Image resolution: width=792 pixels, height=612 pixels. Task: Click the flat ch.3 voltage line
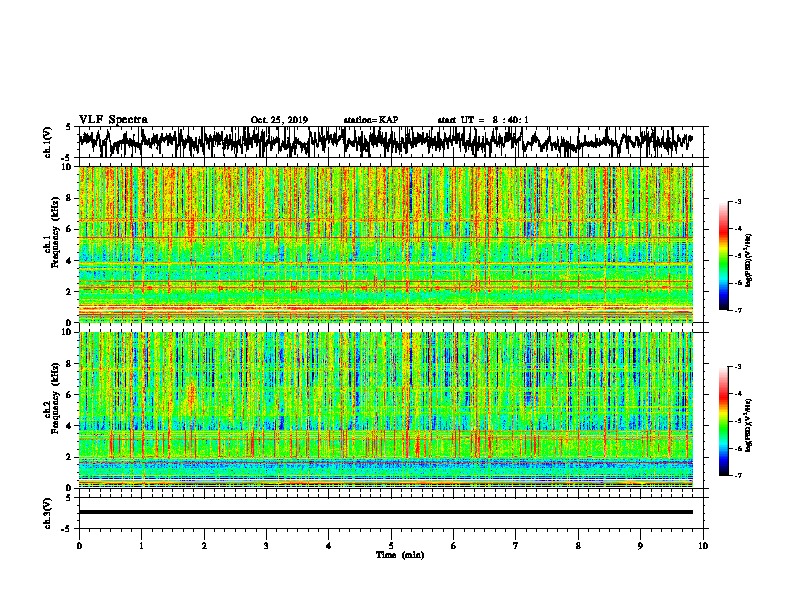coord(385,512)
